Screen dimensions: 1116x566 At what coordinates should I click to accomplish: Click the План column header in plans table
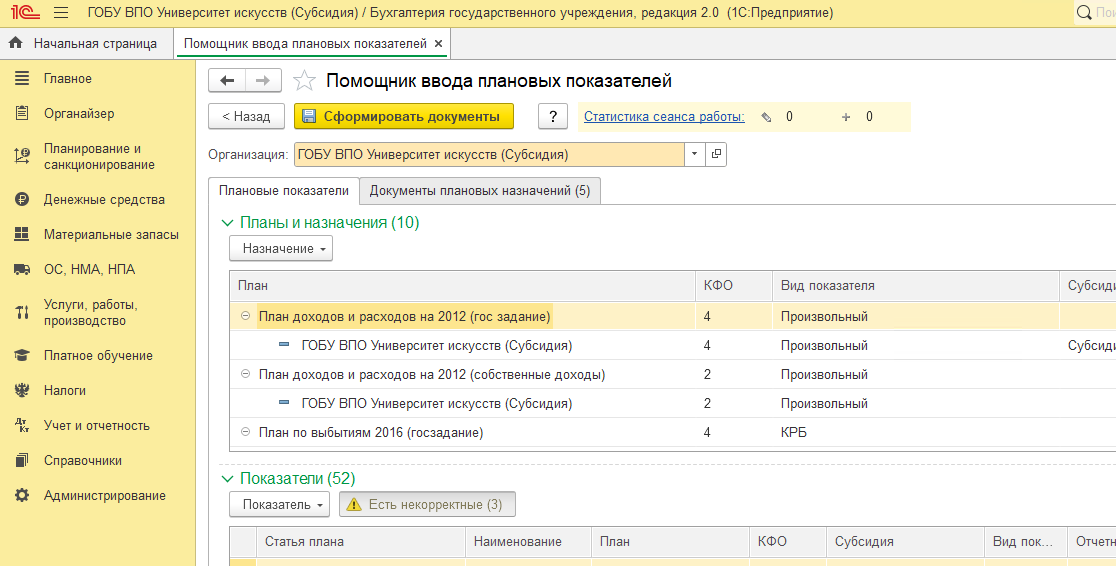tap(462, 285)
